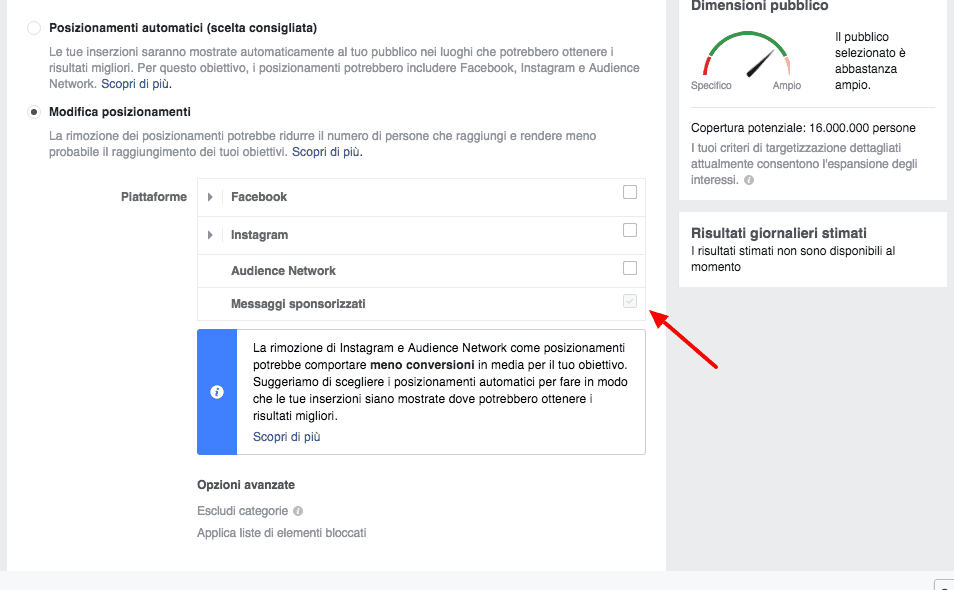Check the Facebook platform checkbox
Image resolution: width=954 pixels, height=590 pixels.
click(630, 192)
